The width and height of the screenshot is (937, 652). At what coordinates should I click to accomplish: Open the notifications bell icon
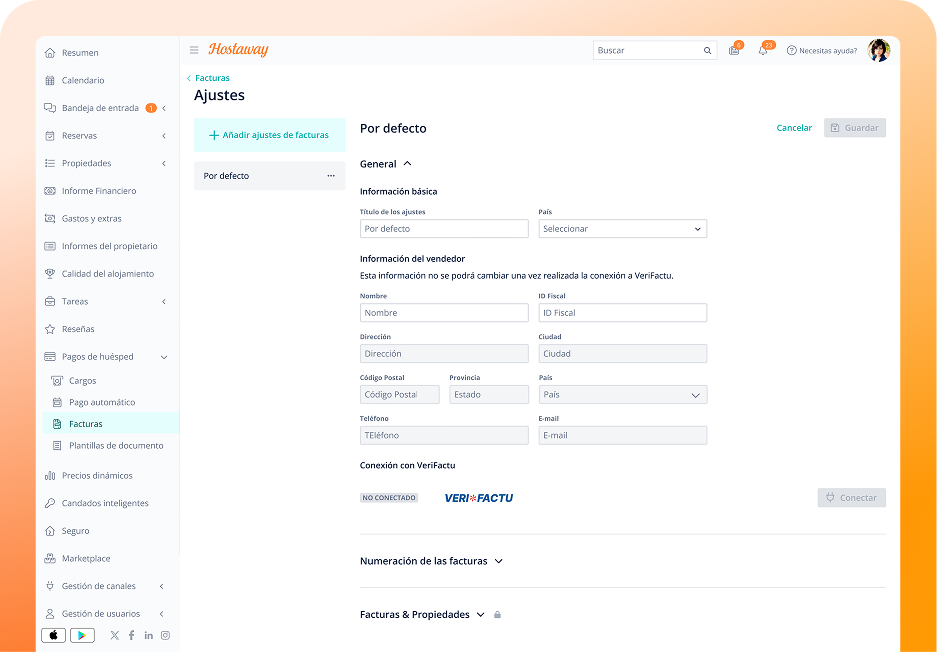coord(763,50)
